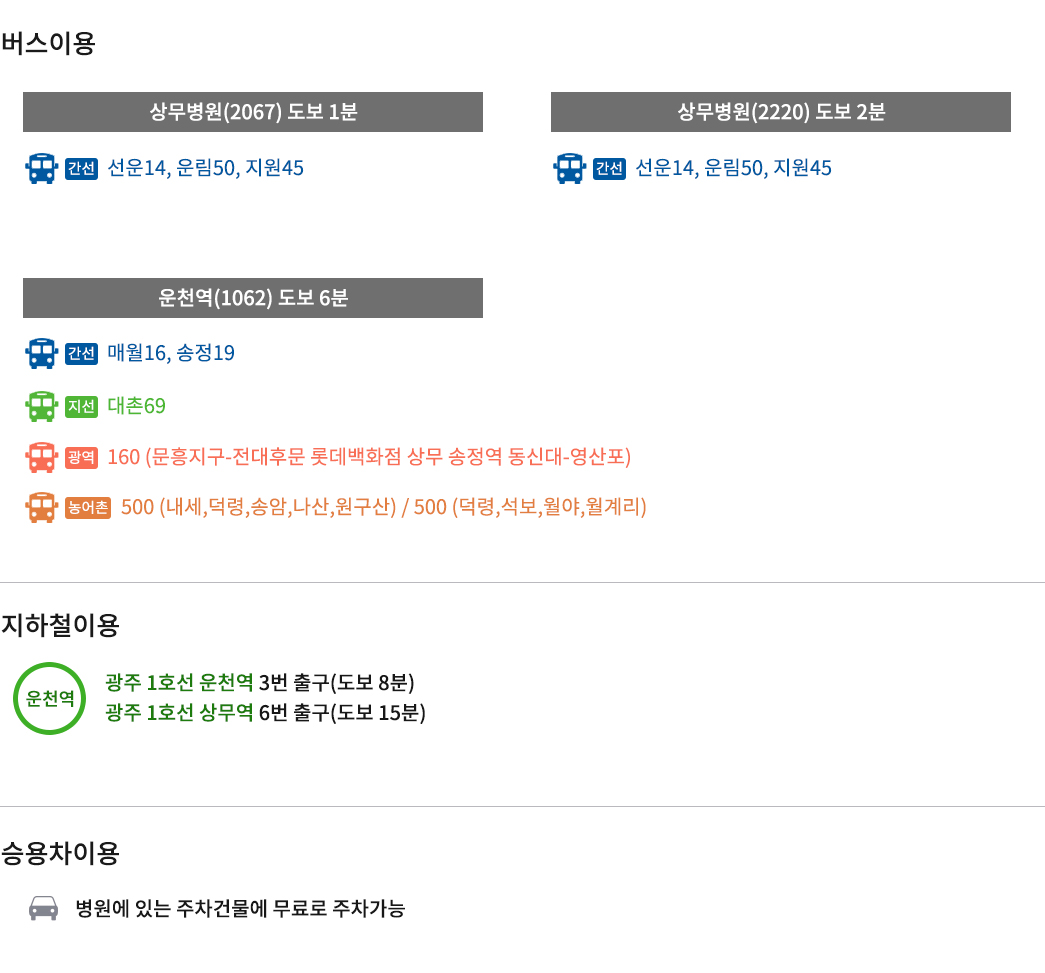
Task: Click the 대촌69 branch route text
Action: click(136, 406)
